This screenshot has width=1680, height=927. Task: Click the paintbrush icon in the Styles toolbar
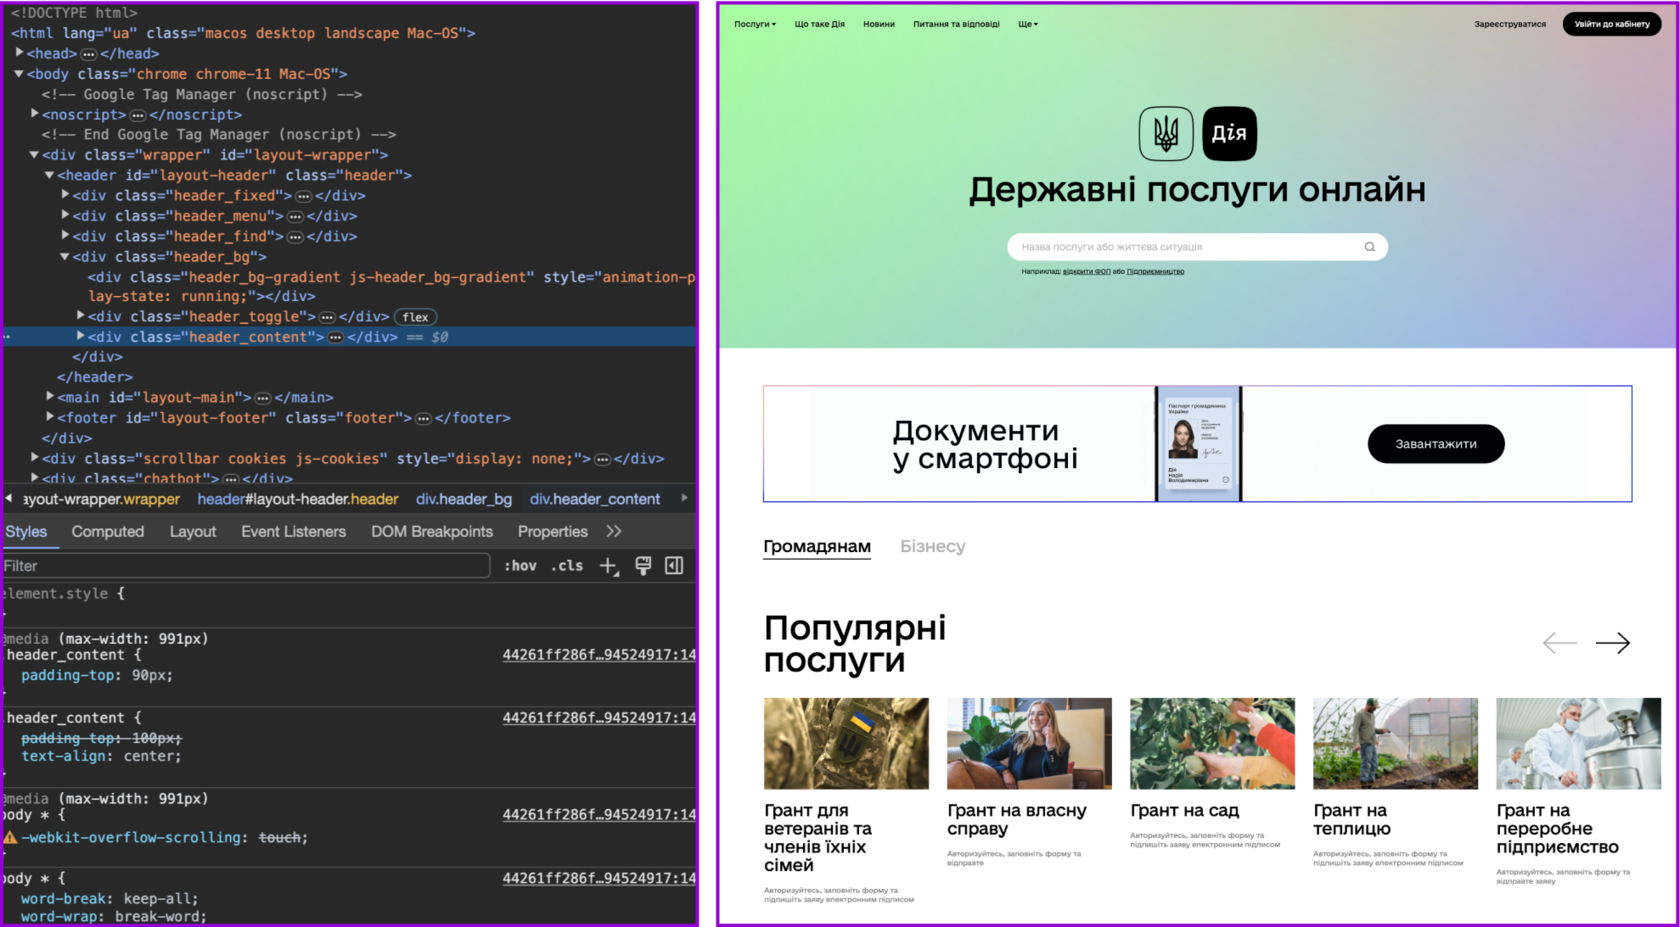pyautogui.click(x=643, y=566)
